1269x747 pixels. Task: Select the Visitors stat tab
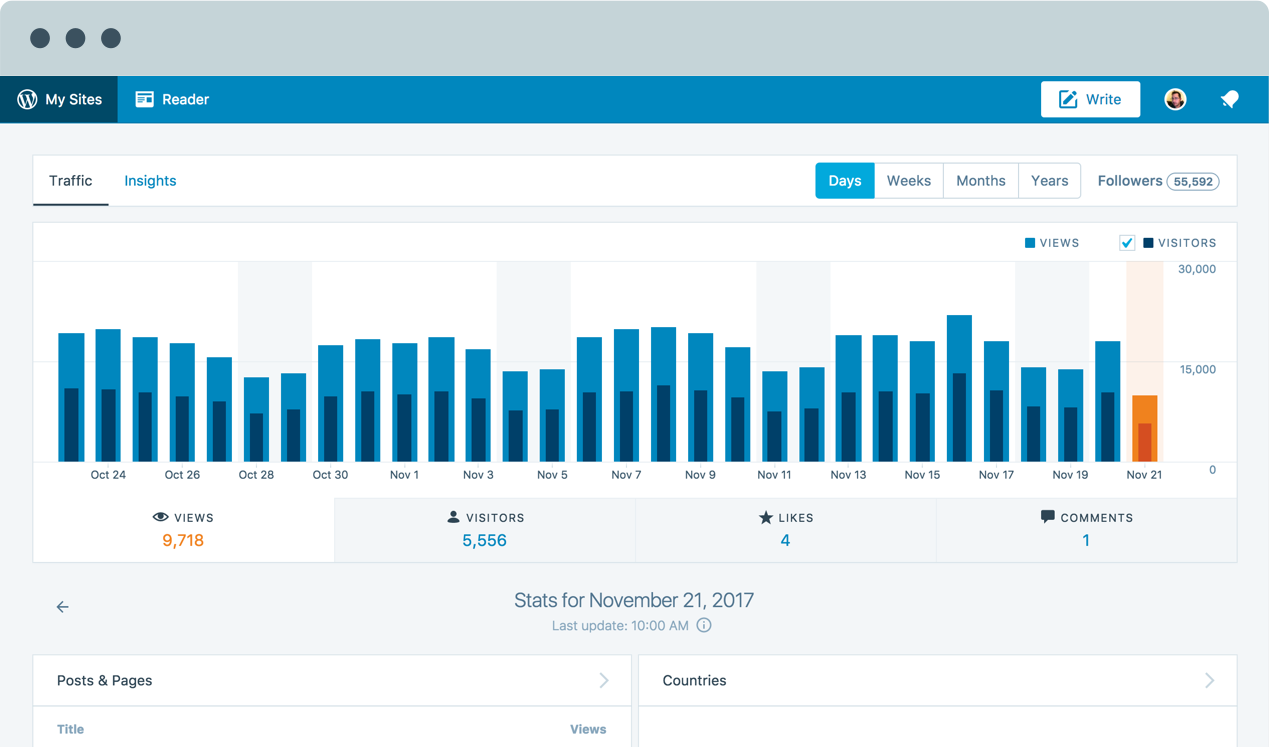[x=485, y=530]
